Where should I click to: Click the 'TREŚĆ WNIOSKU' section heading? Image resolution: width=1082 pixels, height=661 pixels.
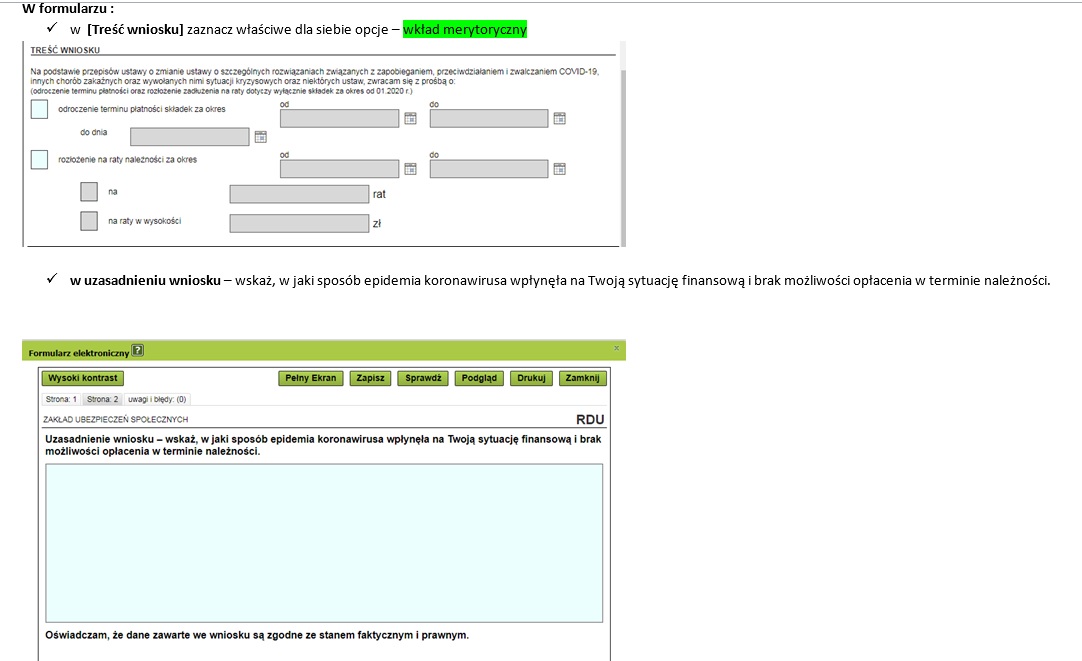point(65,50)
